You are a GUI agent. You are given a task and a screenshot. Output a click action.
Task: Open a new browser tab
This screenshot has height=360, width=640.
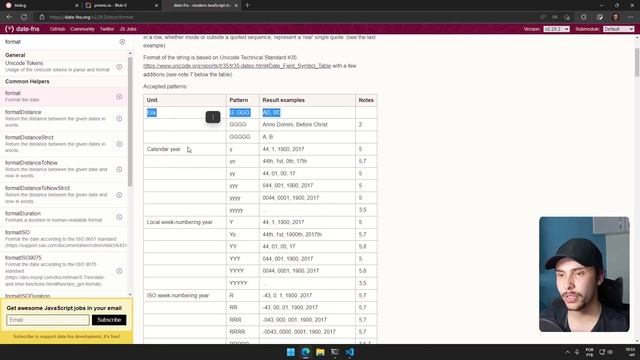pos(247,5)
